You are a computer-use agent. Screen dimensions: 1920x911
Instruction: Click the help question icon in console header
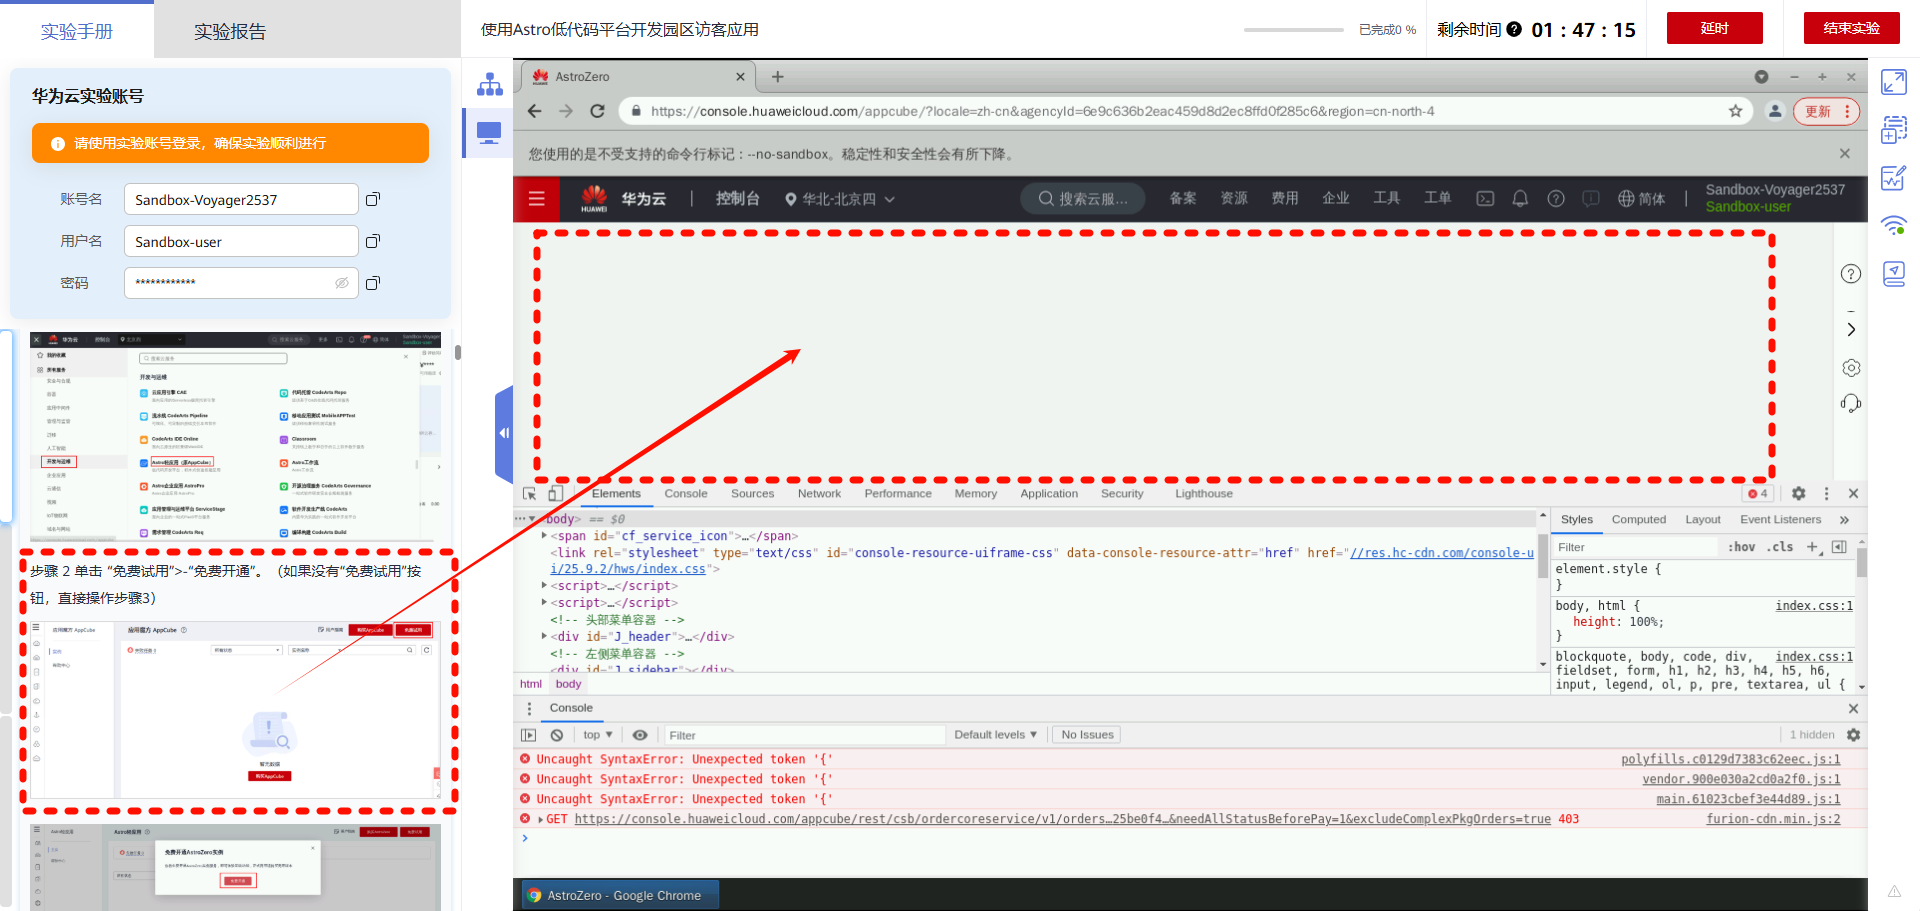(x=1556, y=199)
